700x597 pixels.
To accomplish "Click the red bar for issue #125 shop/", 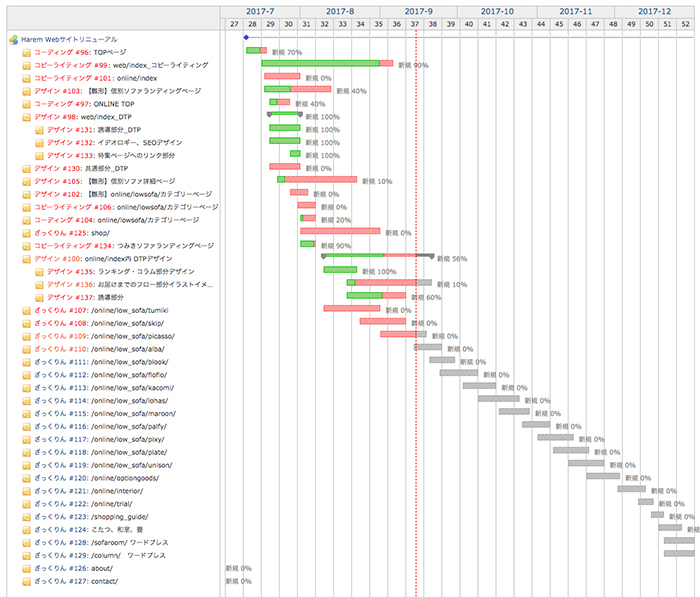I will click(340, 231).
